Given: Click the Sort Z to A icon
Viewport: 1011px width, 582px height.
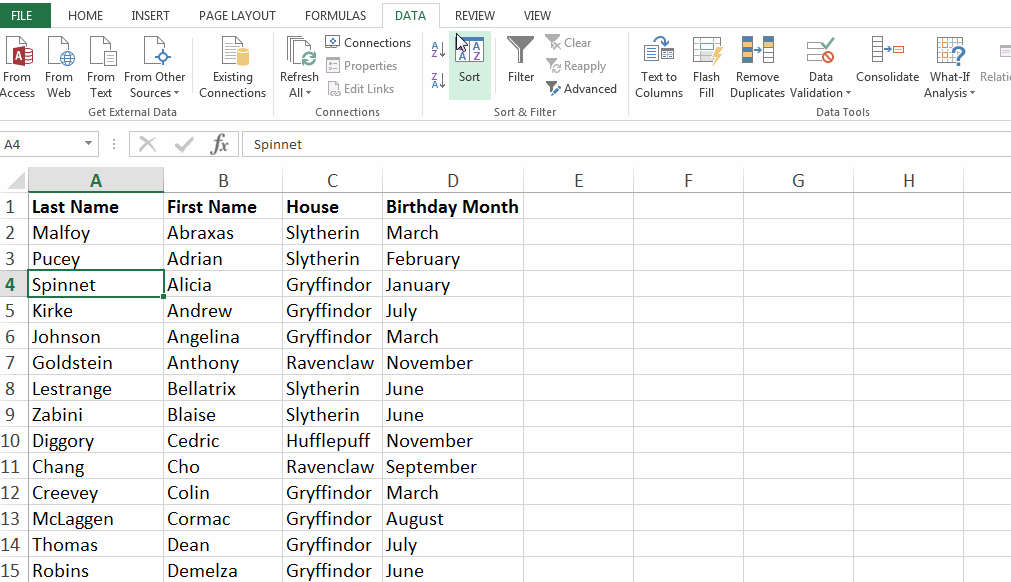Looking at the screenshot, I should (x=438, y=80).
